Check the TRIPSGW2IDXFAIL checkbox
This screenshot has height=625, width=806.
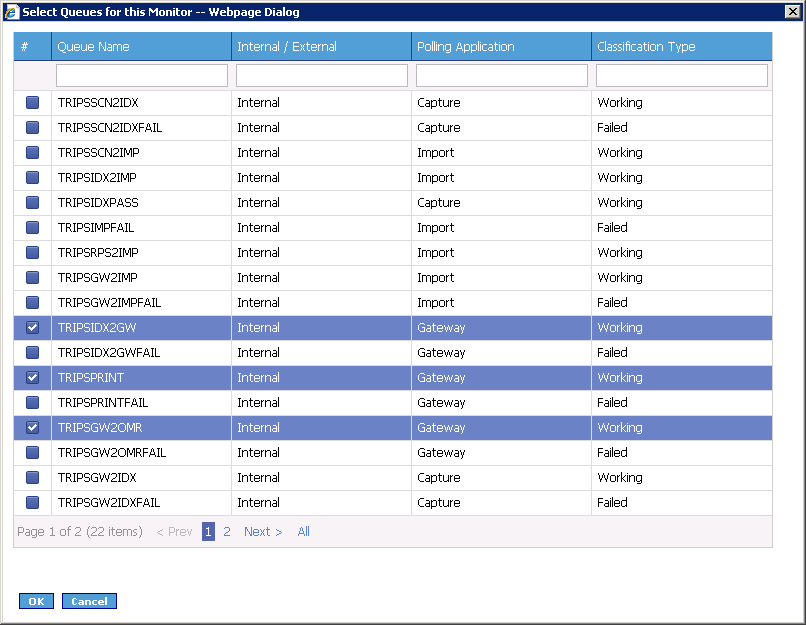click(x=32, y=503)
